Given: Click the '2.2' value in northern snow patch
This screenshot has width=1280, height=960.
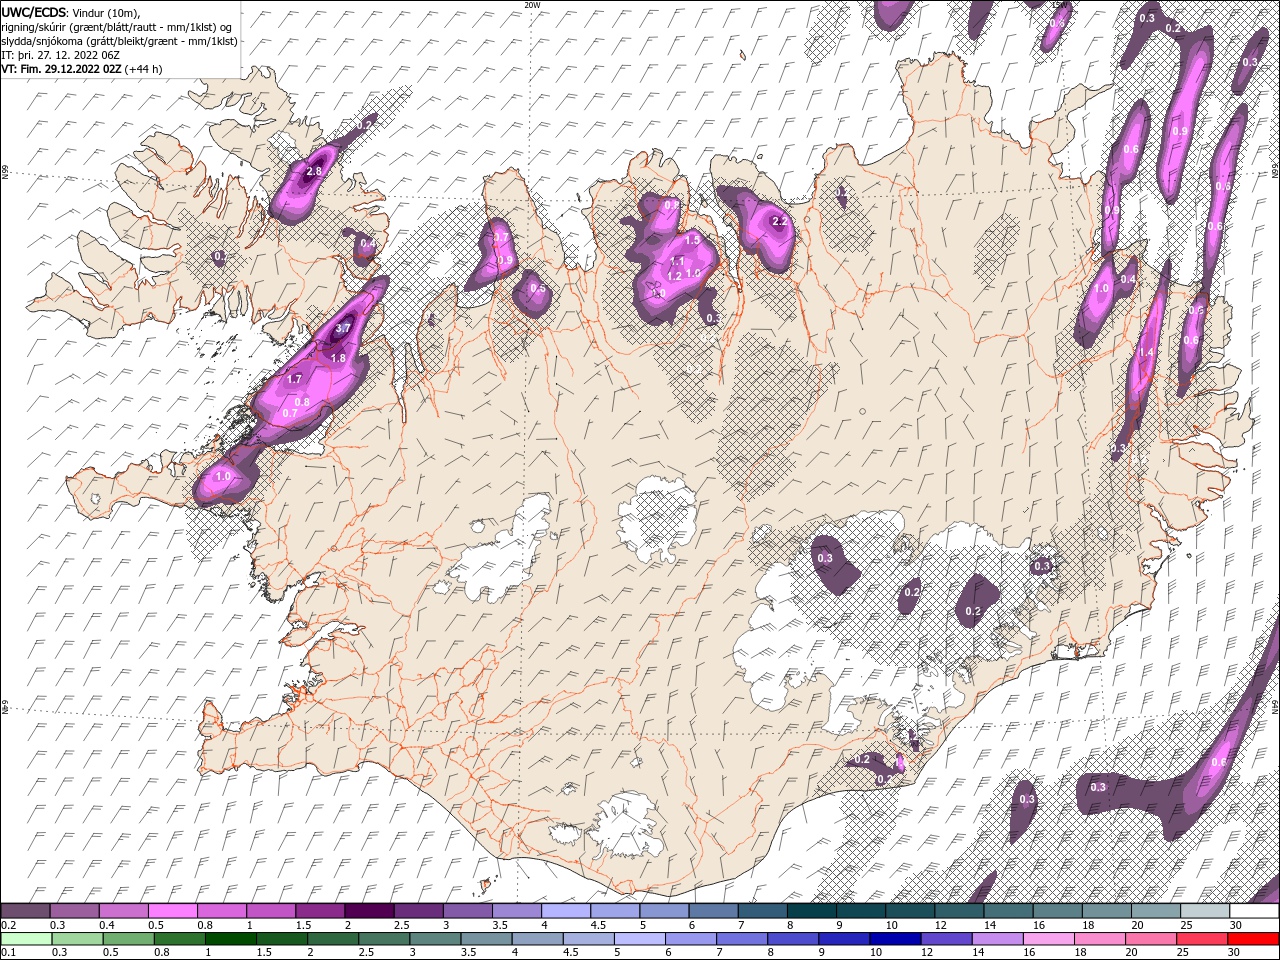Looking at the screenshot, I should (x=781, y=222).
